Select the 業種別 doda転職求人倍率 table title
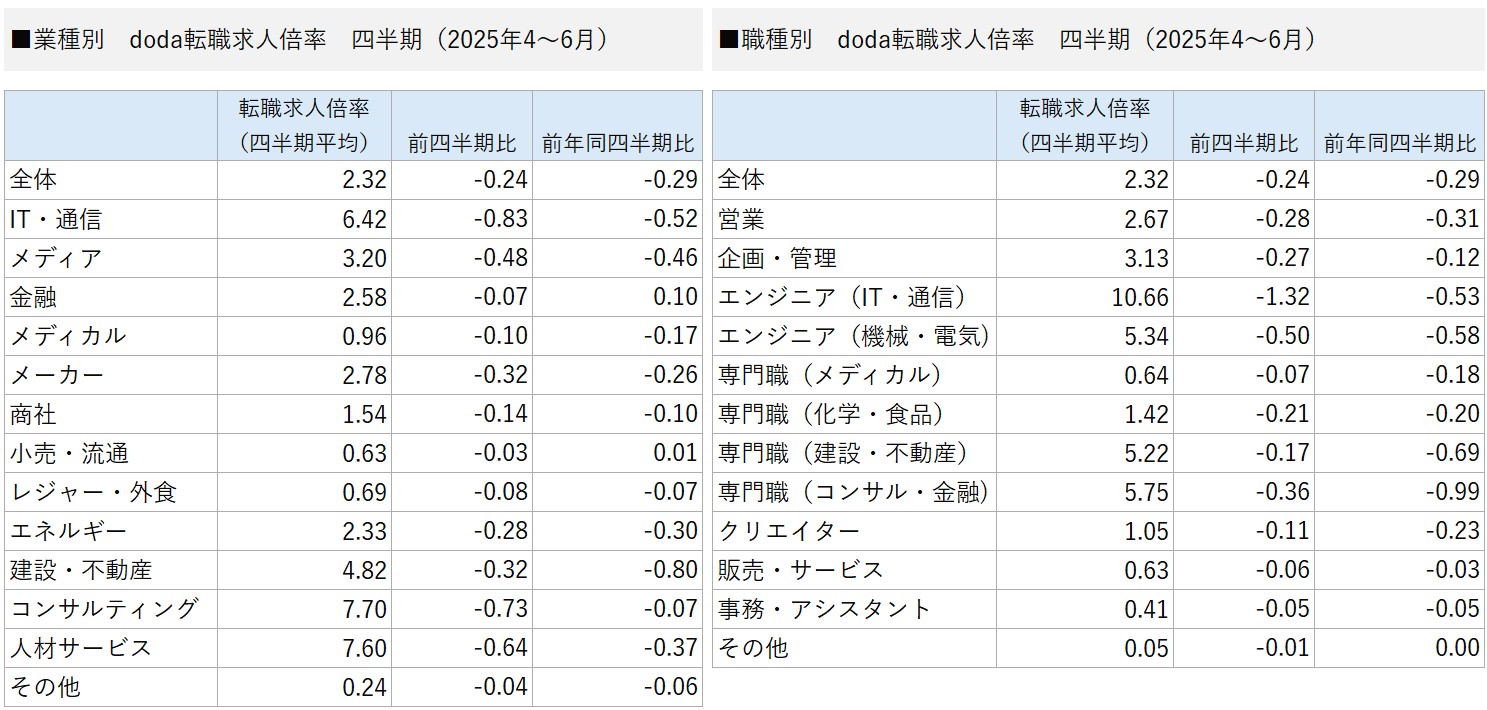The image size is (1487, 710). tap(309, 40)
